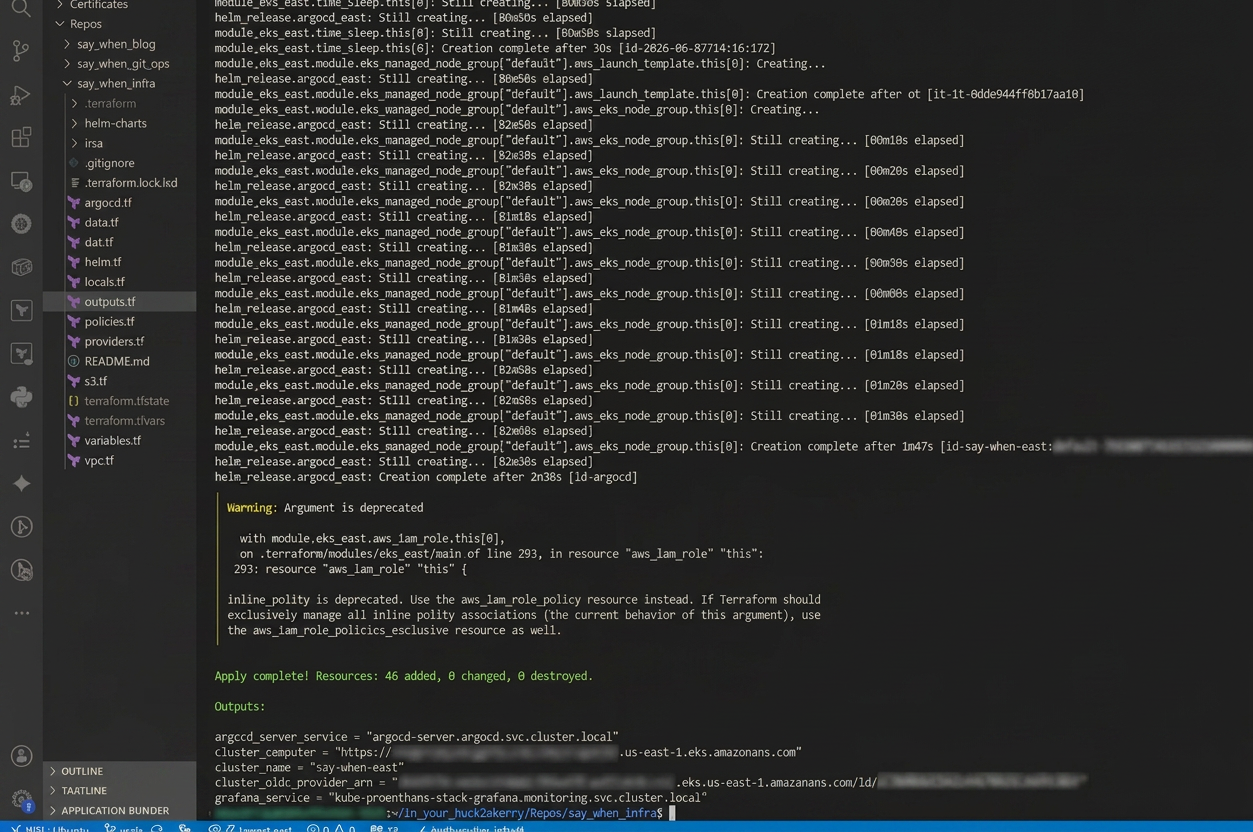
Task: Open the Kubernetes helm-wheel view
Action: [x=21, y=224]
